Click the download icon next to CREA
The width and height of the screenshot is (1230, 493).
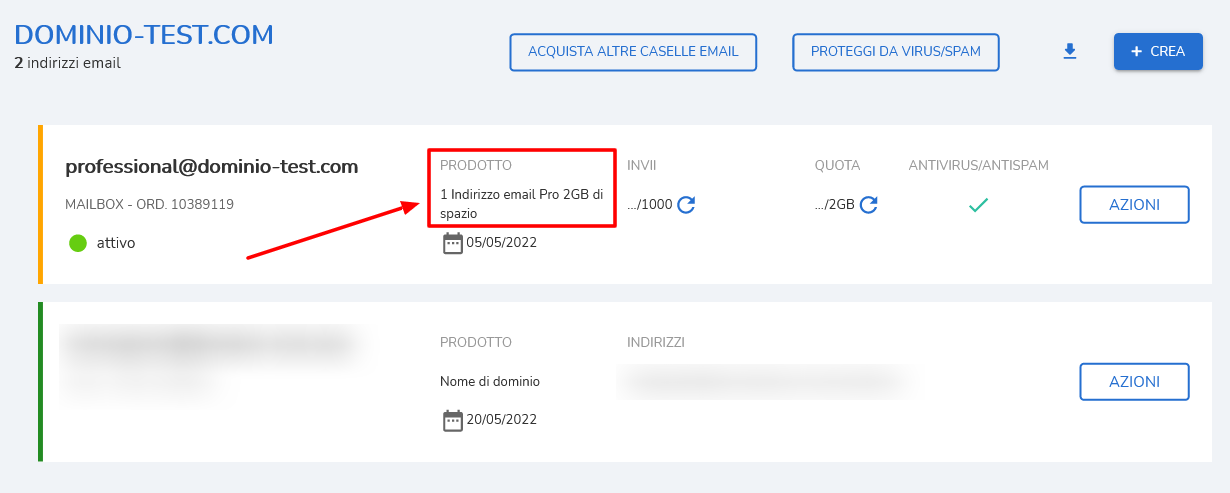(1070, 52)
